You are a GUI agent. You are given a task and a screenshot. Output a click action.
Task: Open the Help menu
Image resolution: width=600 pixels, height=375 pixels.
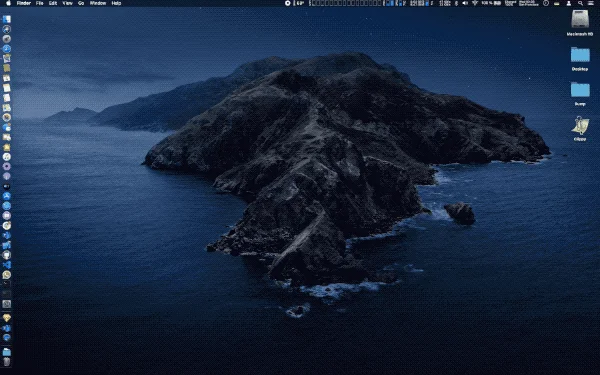pyautogui.click(x=116, y=3)
